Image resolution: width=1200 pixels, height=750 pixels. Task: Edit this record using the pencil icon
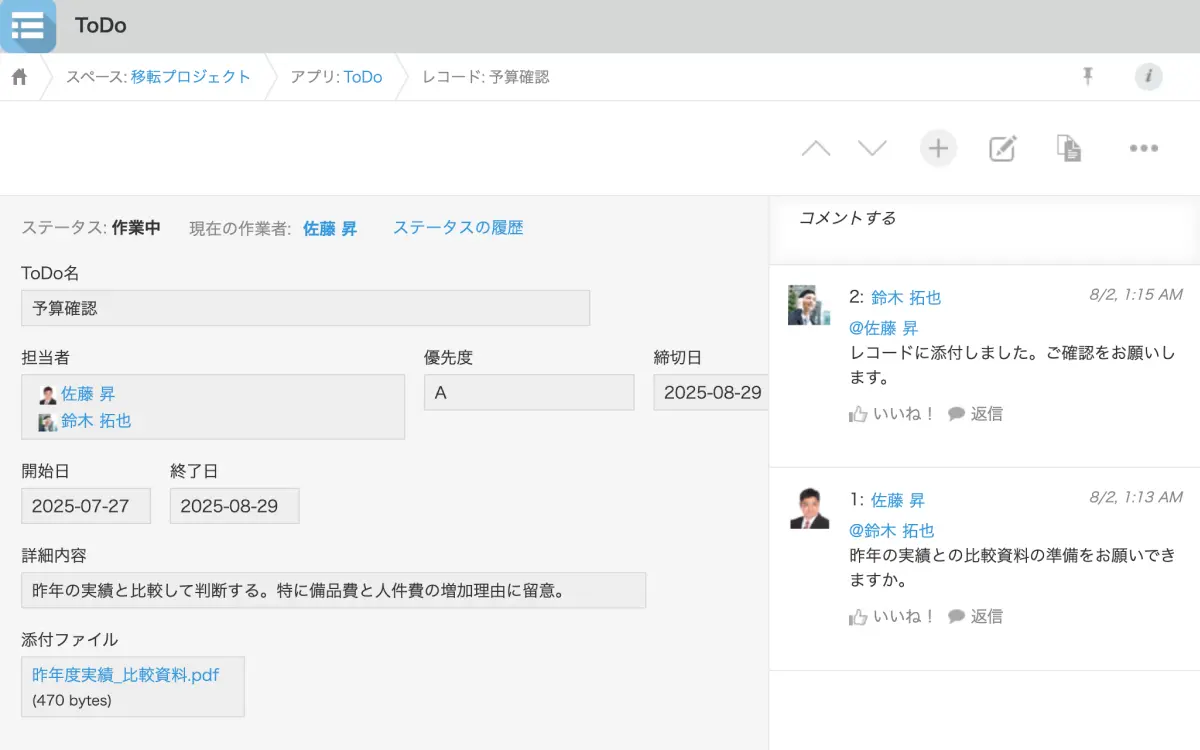[x=1002, y=149]
